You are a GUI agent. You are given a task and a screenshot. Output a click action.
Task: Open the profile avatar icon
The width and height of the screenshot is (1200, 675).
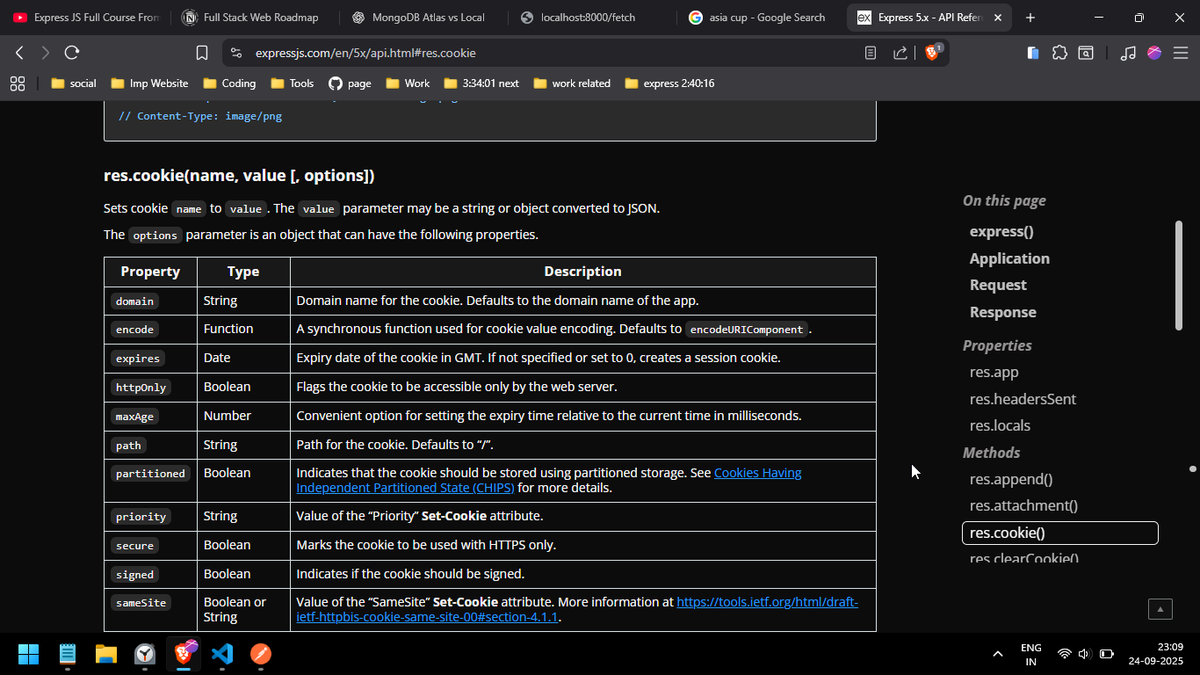(1154, 52)
